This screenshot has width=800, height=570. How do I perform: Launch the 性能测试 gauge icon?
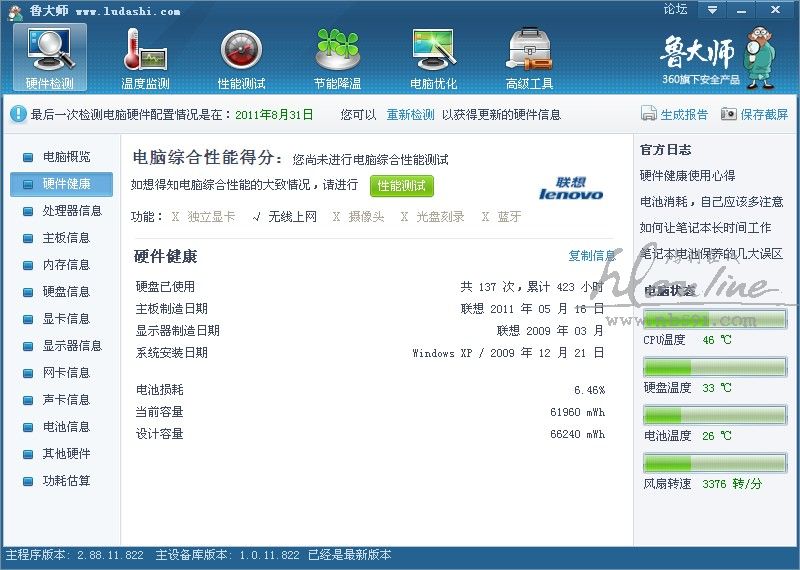coord(241,50)
